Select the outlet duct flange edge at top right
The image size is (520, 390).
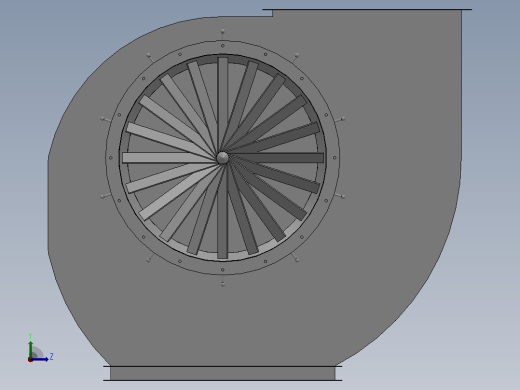(x=367, y=9)
